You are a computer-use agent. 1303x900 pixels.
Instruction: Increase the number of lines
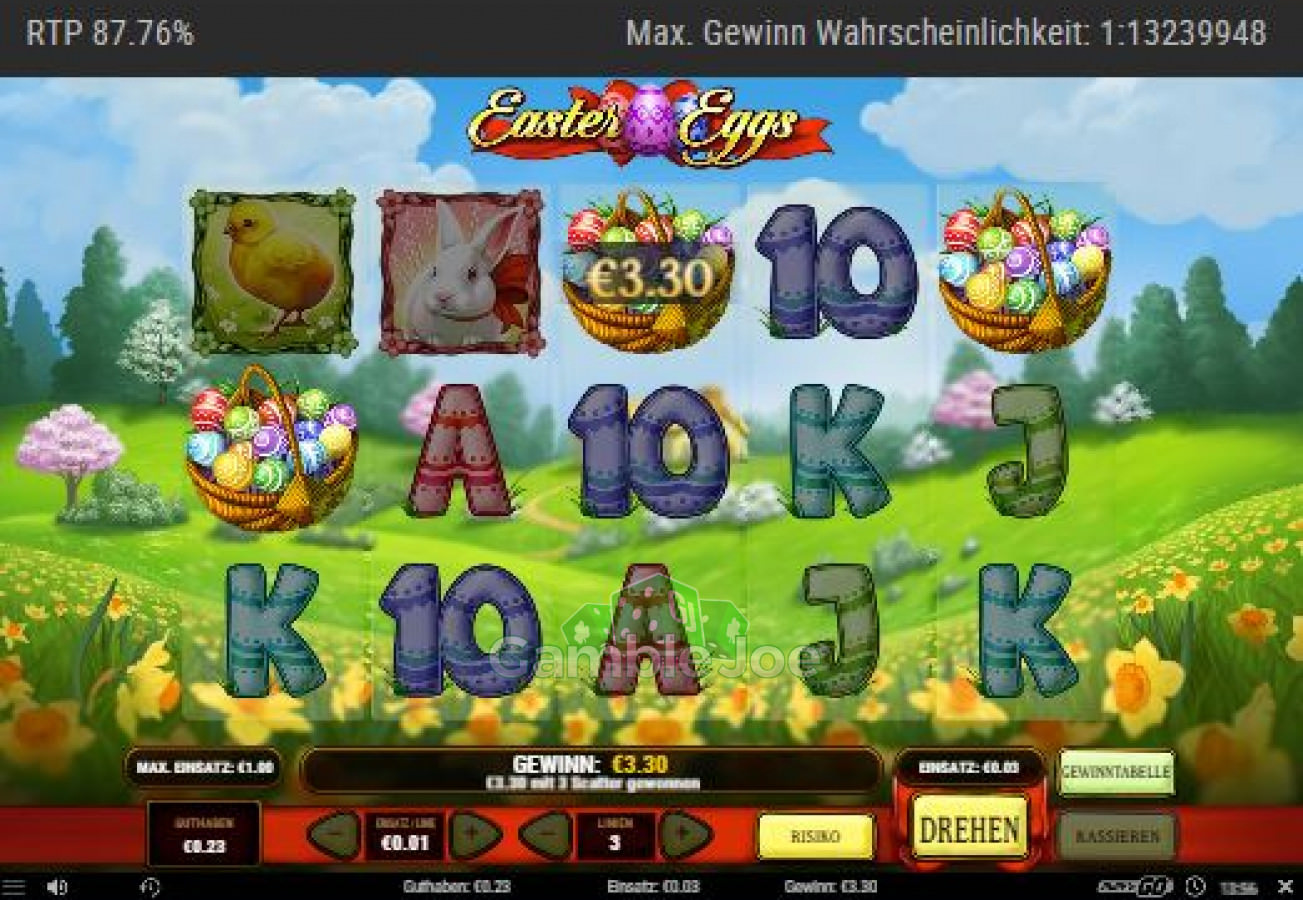(687, 835)
